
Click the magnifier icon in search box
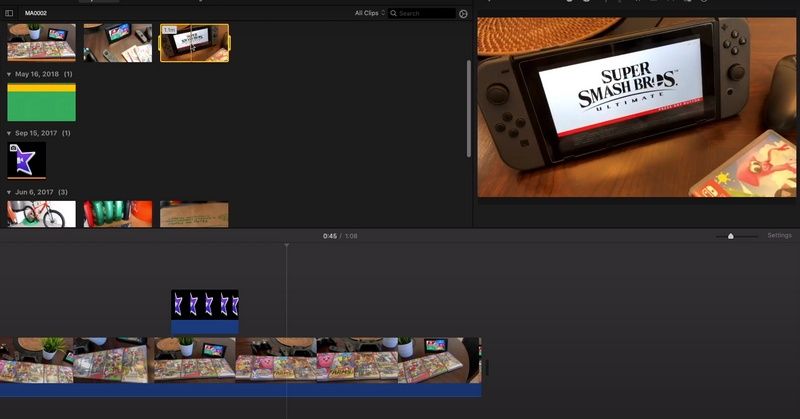393,13
